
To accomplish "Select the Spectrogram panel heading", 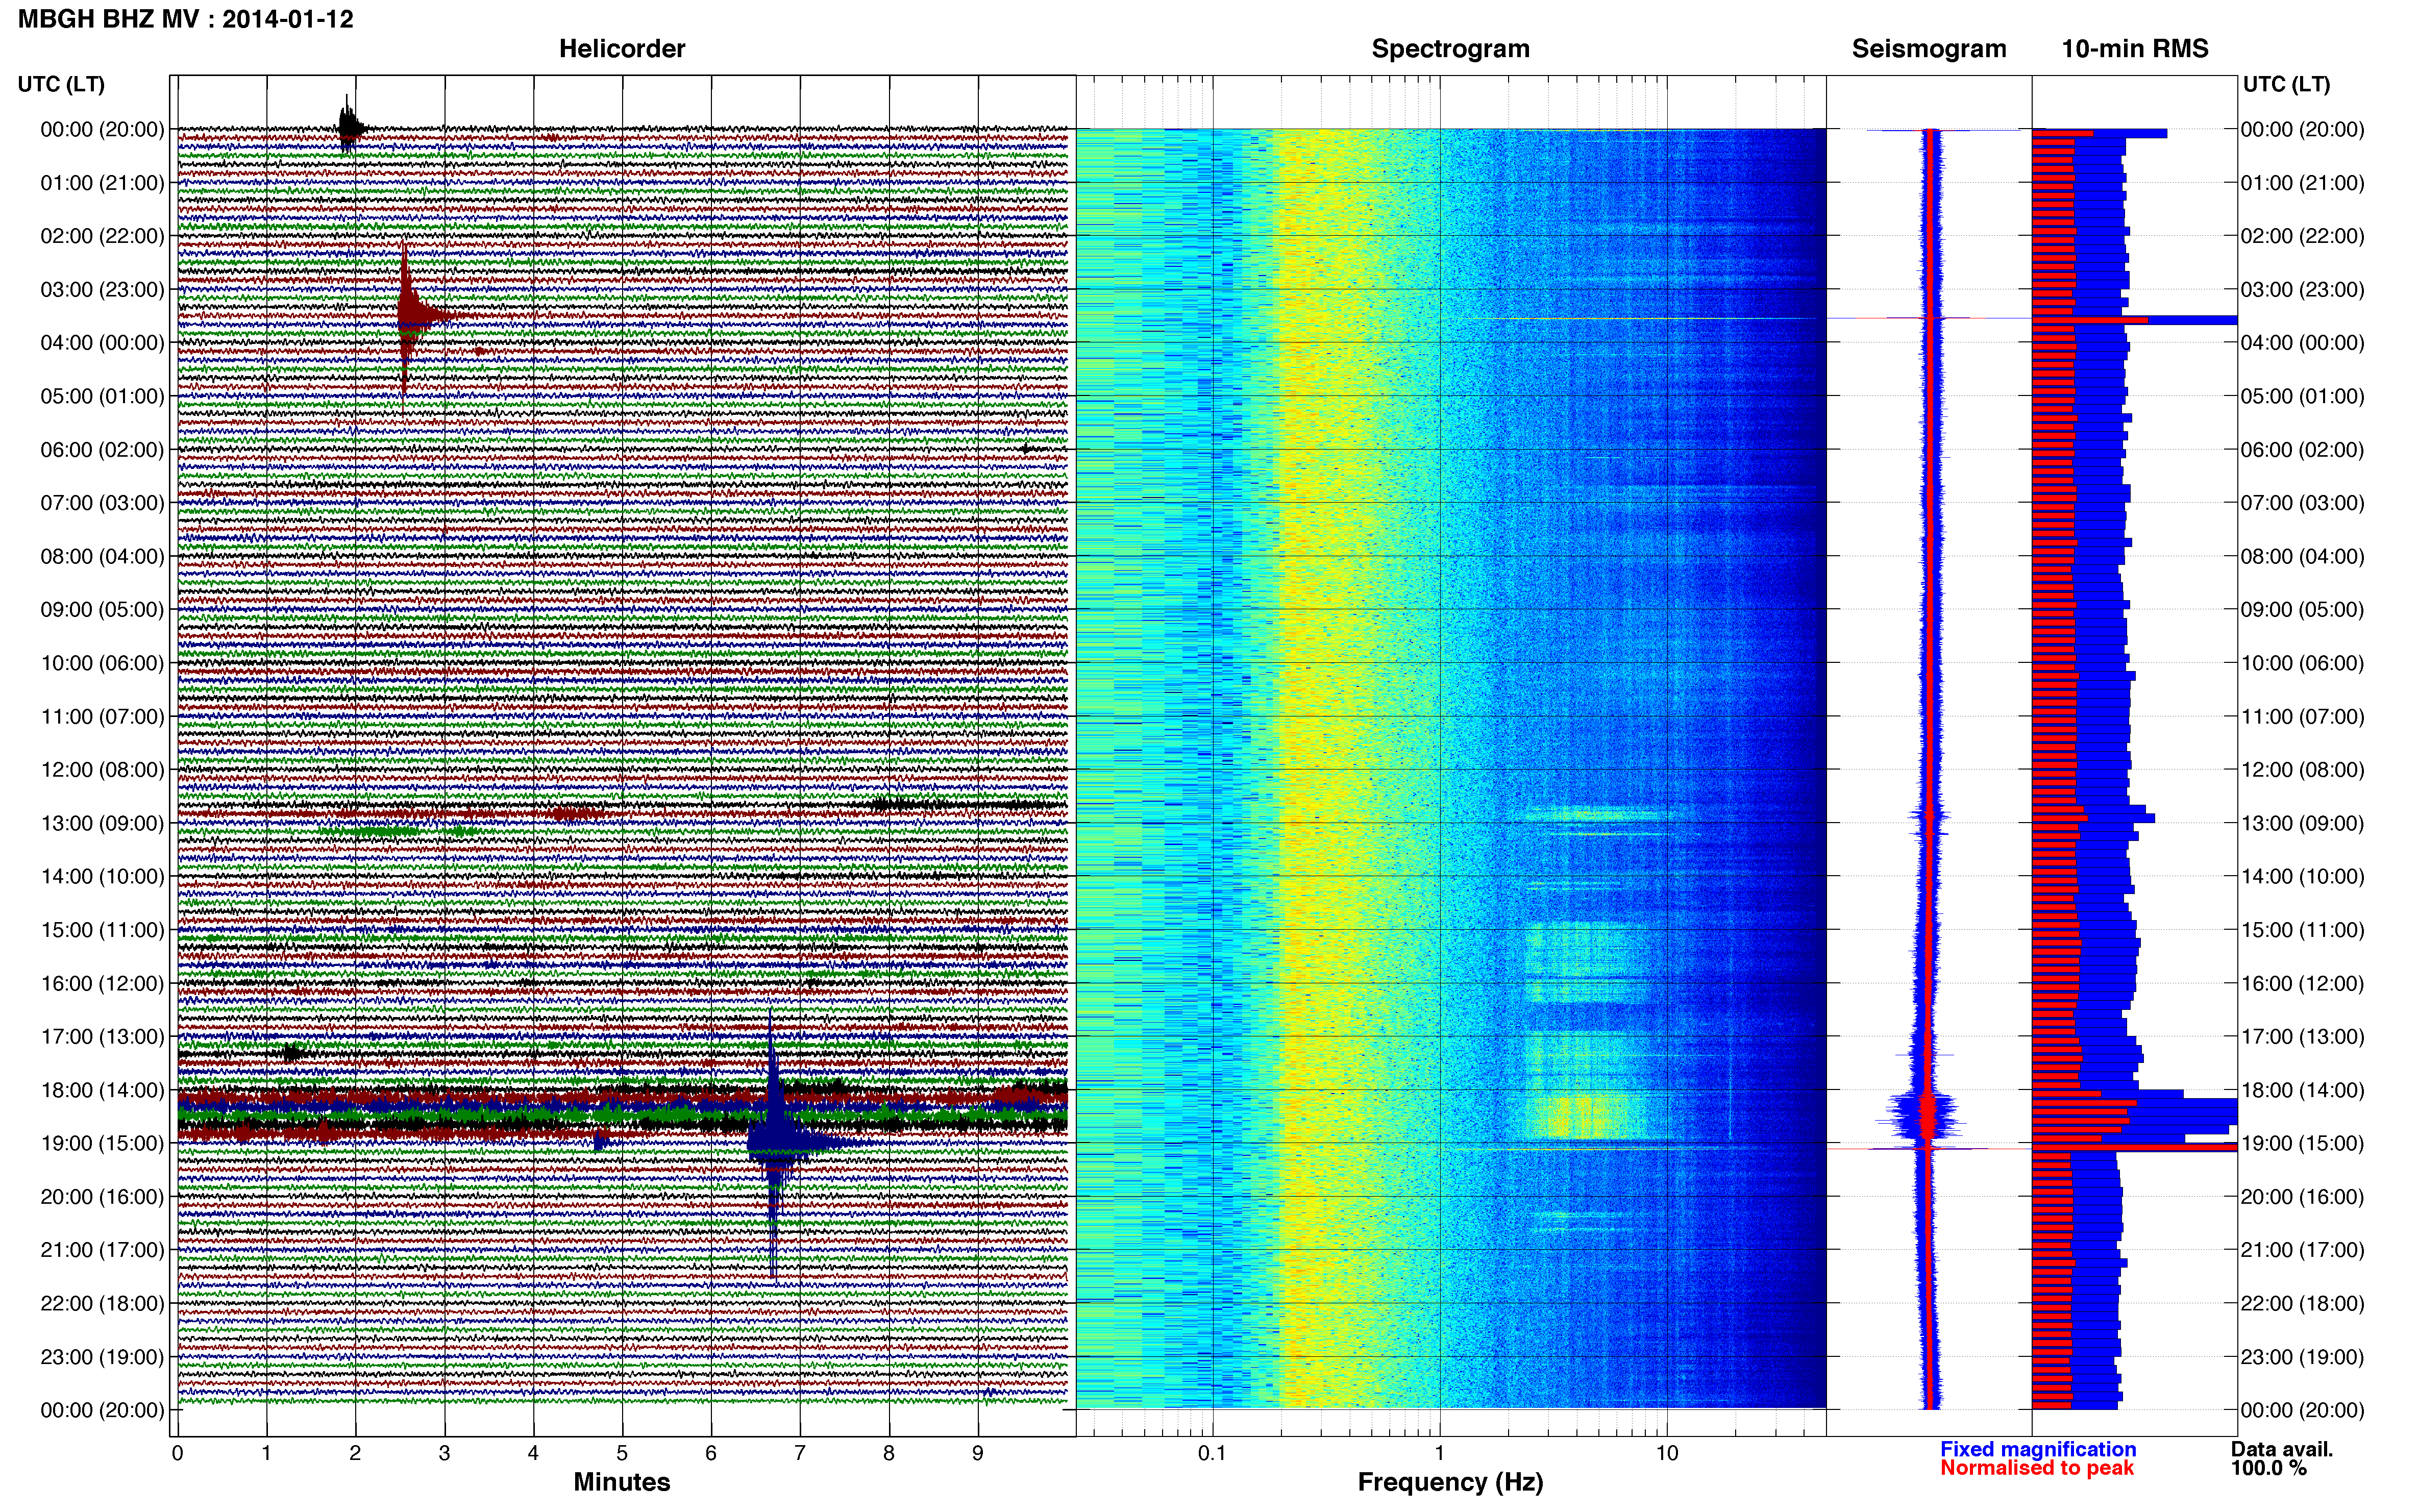I will [1450, 49].
